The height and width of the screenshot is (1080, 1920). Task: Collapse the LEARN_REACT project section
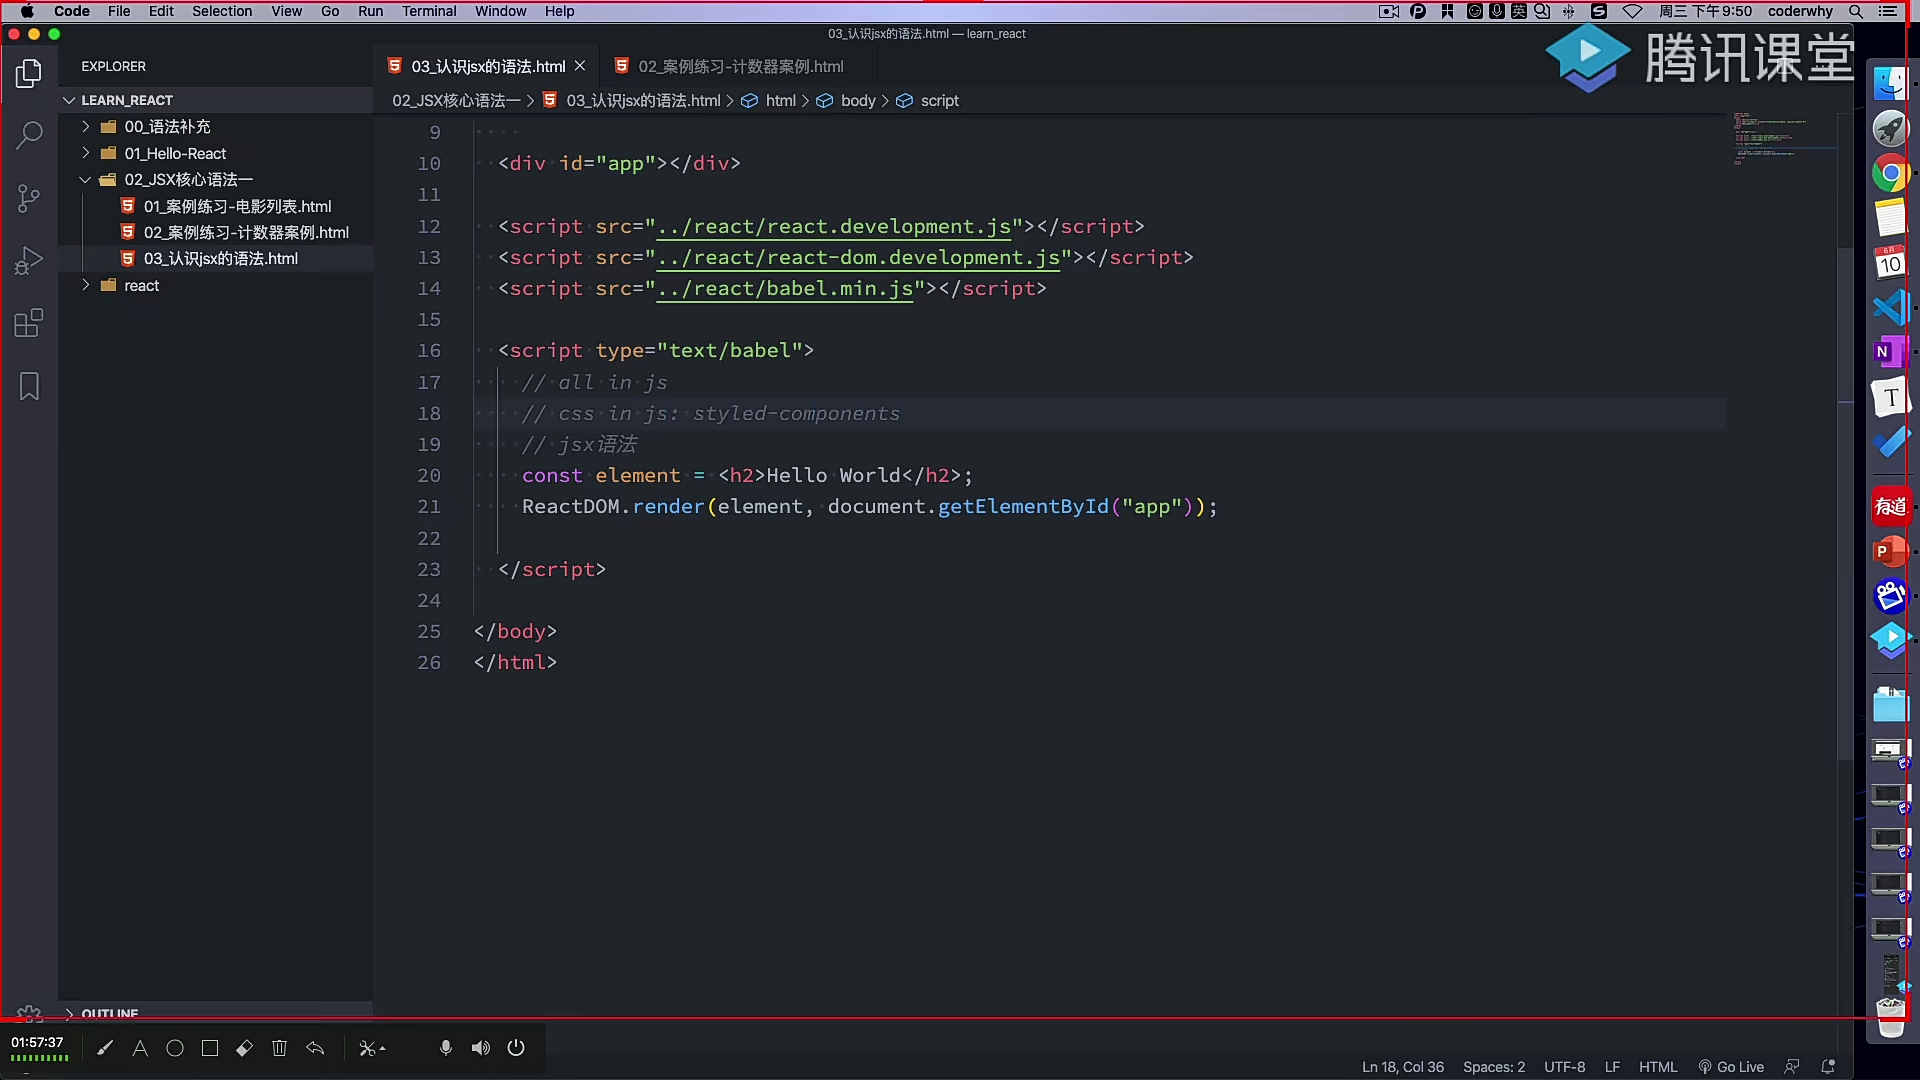click(x=215, y=100)
